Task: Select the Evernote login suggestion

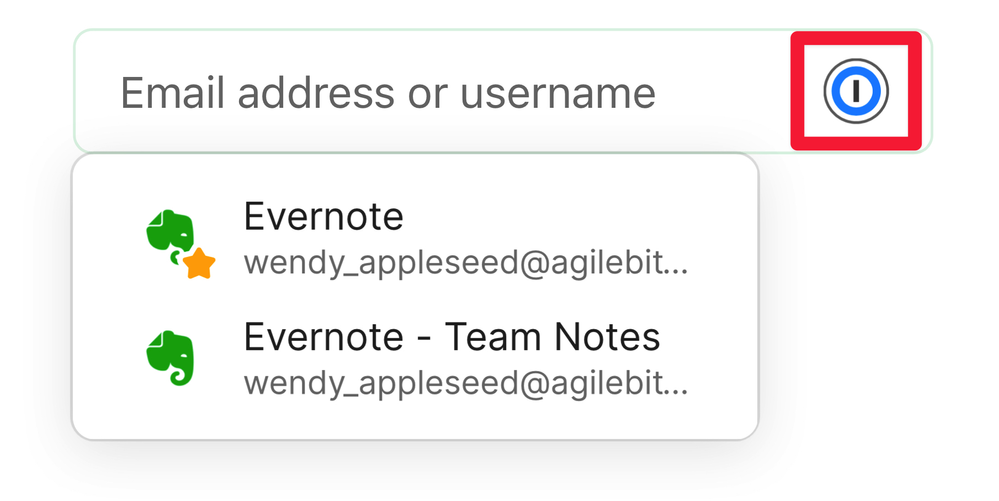Action: tap(414, 239)
